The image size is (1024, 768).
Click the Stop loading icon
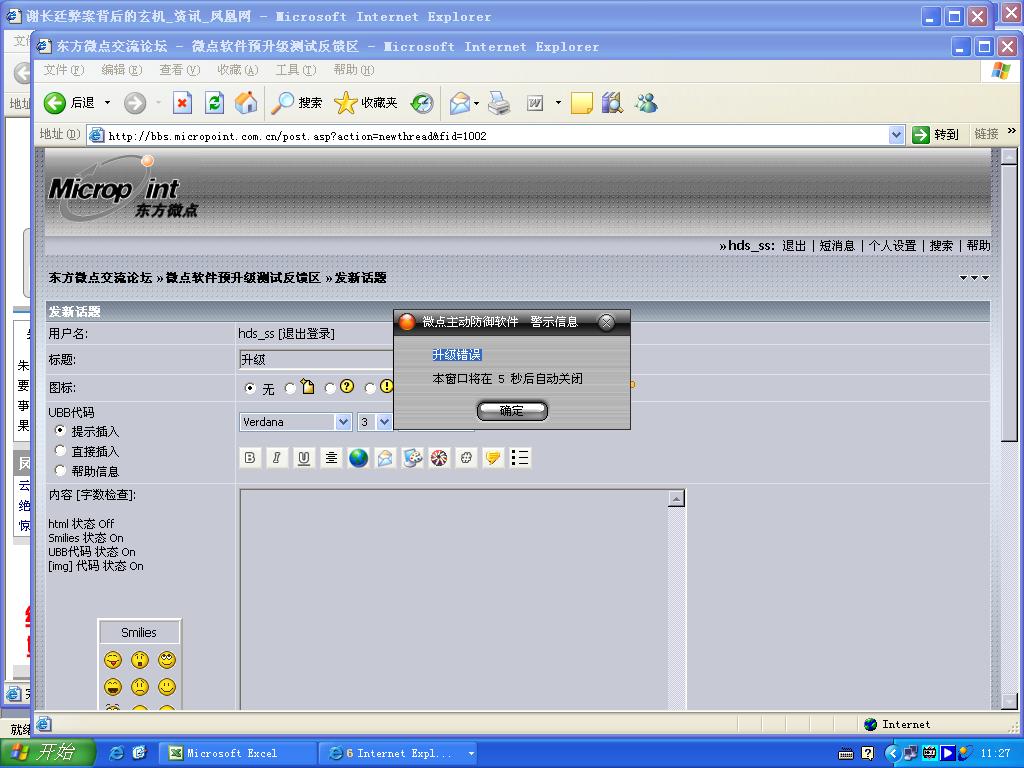(x=182, y=103)
